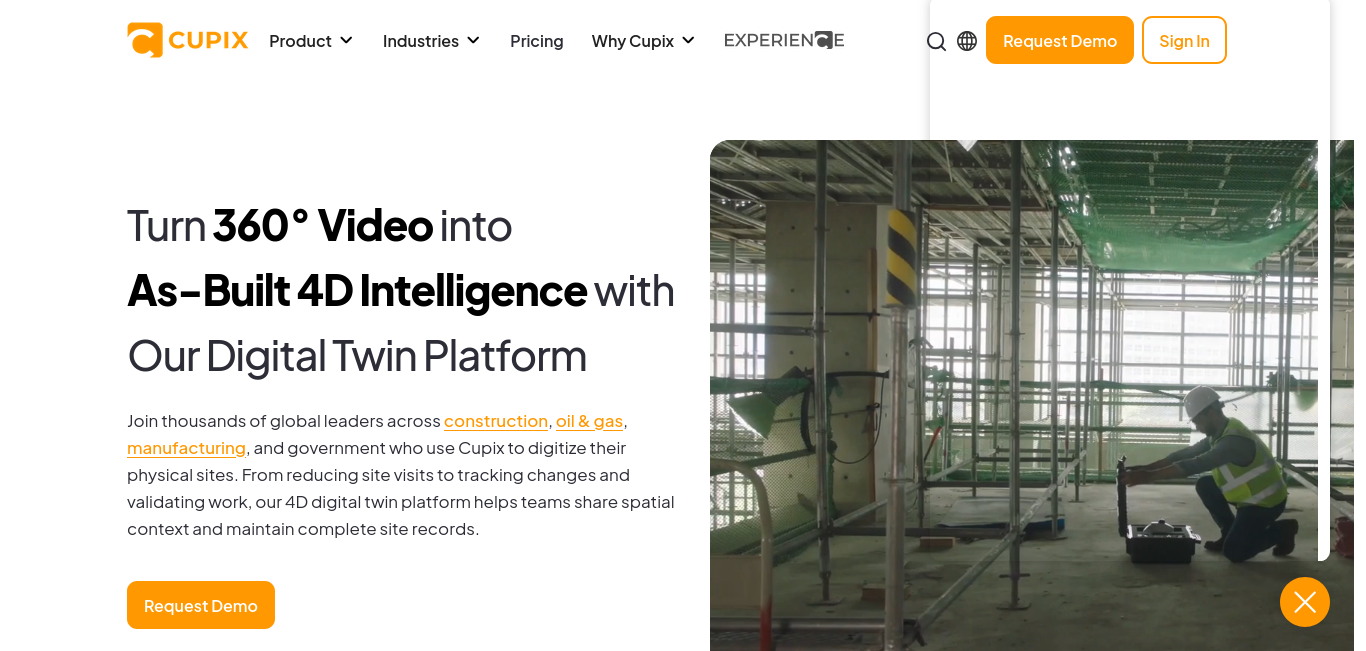This screenshot has height=651, width=1366.
Task: Expand the Industries dropdown chevron
Action: [473, 40]
